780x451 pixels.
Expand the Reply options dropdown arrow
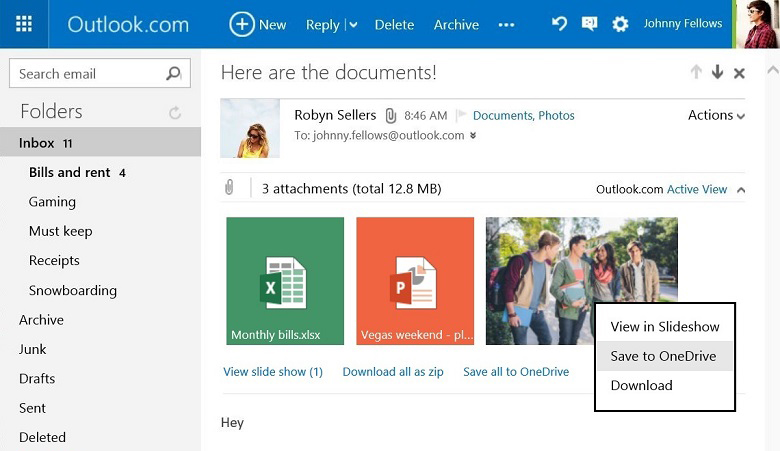(353, 25)
